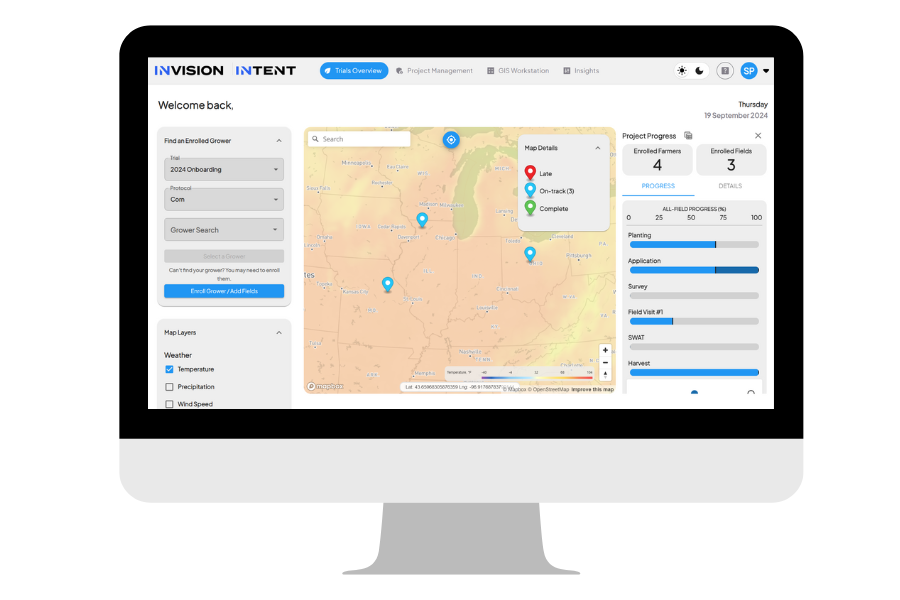Click Enroll Grower / Add Fields button
This screenshot has height=600, width=900.
point(224,291)
